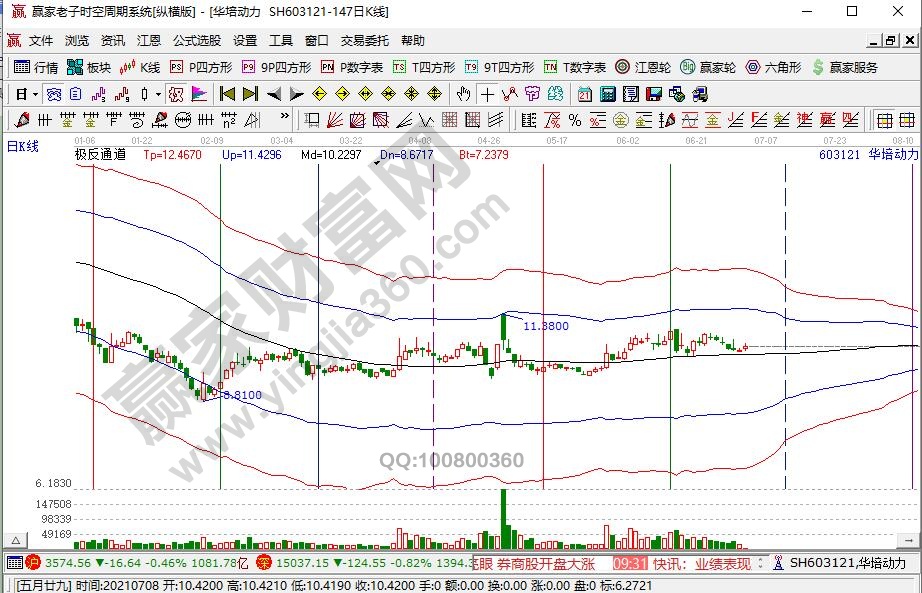The width and height of the screenshot is (922, 593).
Task: Toggle the crosshair cursor tool
Action: pos(486,94)
